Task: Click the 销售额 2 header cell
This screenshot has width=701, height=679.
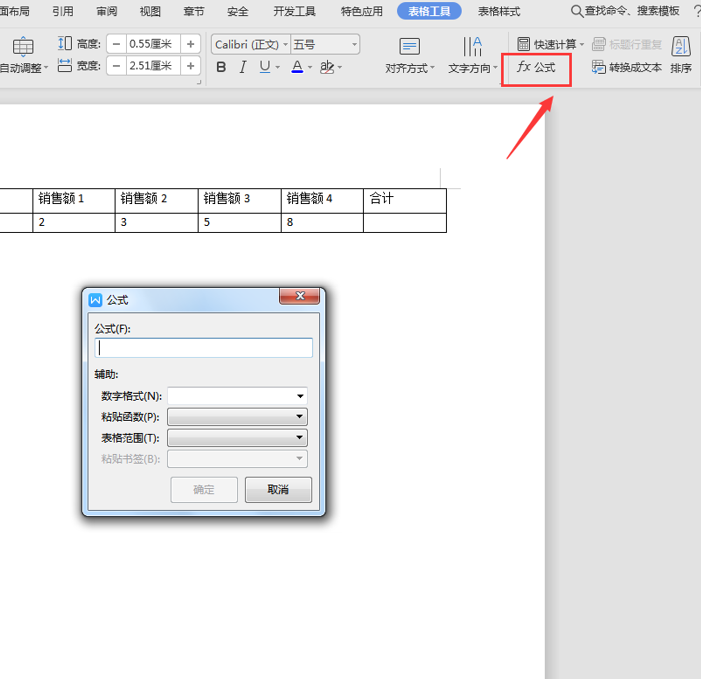Action: (156, 200)
